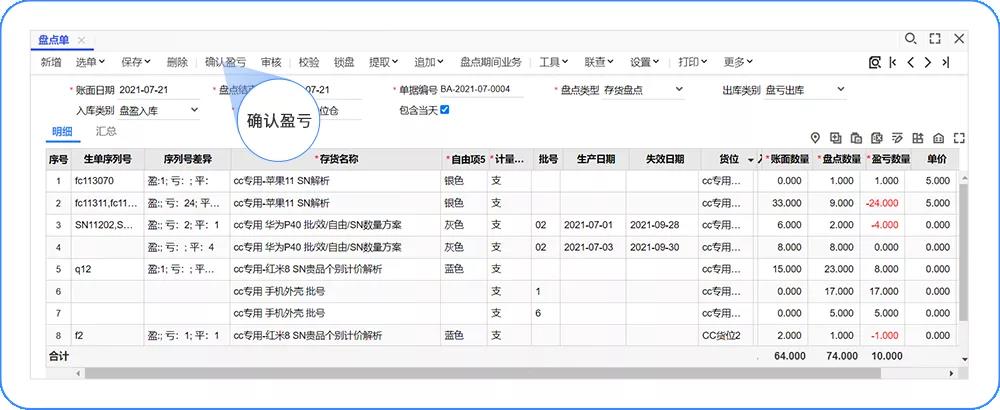
Task: Open the 更多 menu
Action: [738, 62]
